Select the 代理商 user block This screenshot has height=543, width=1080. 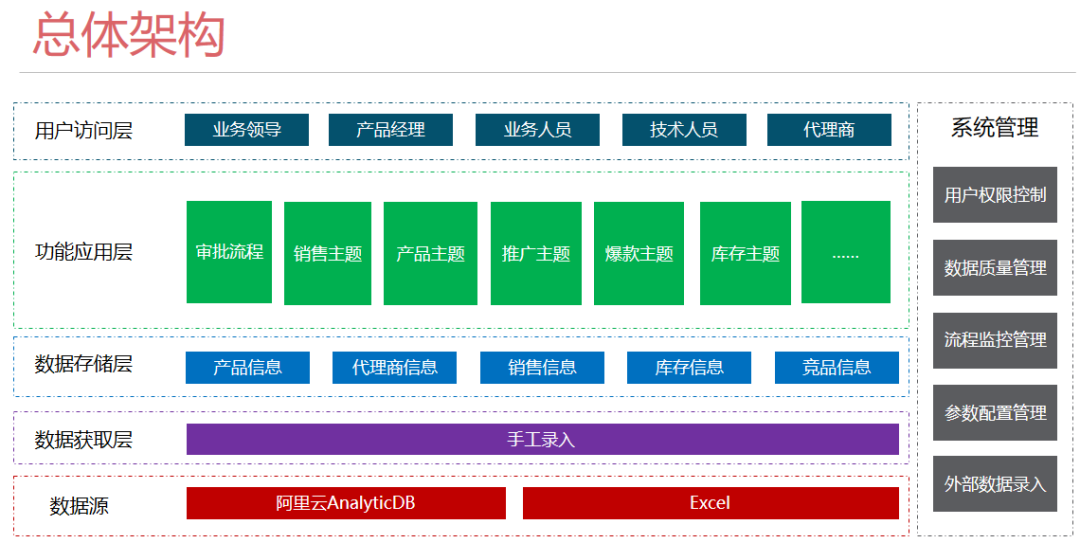click(x=829, y=130)
